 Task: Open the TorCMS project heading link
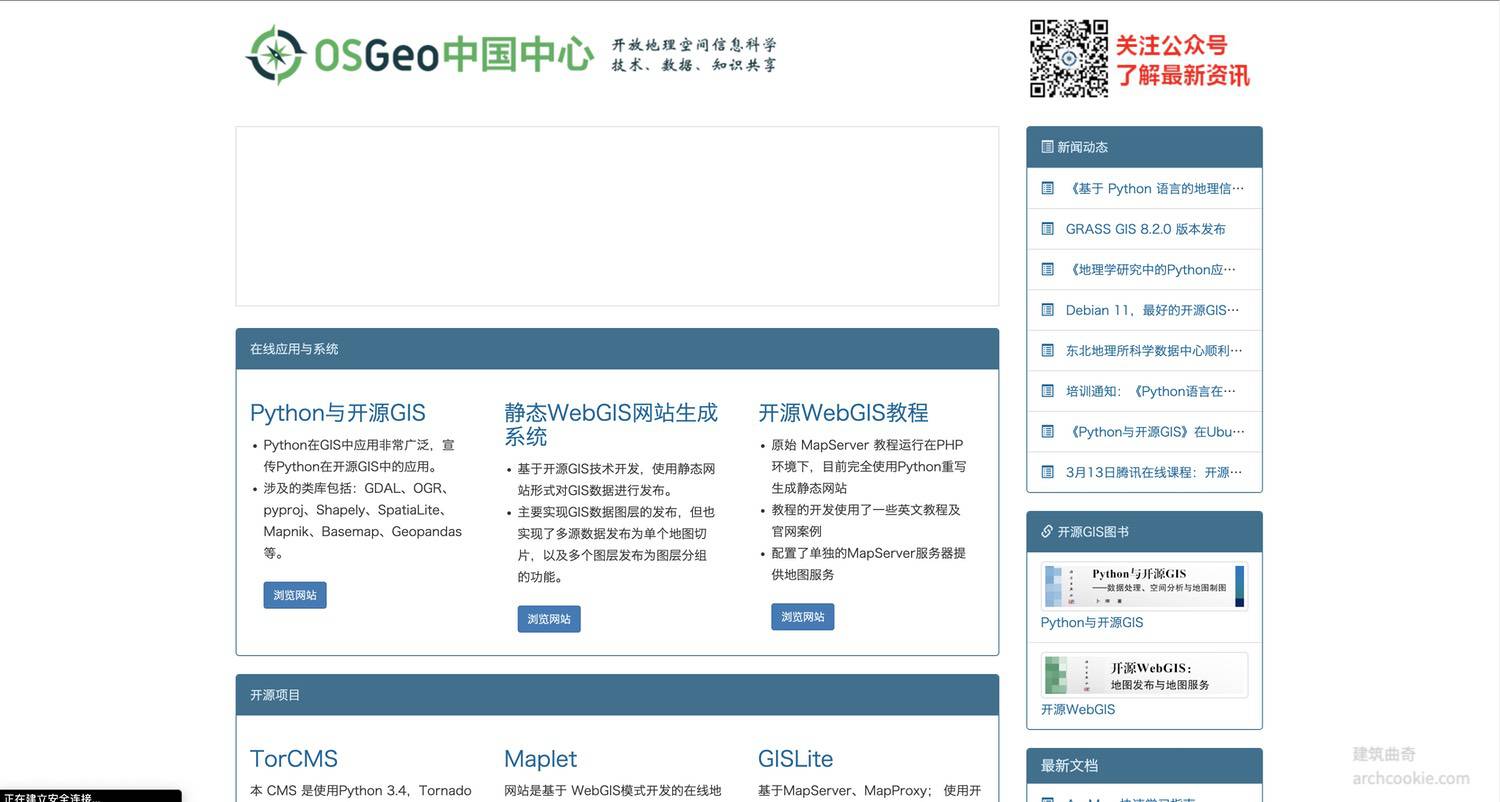click(294, 759)
